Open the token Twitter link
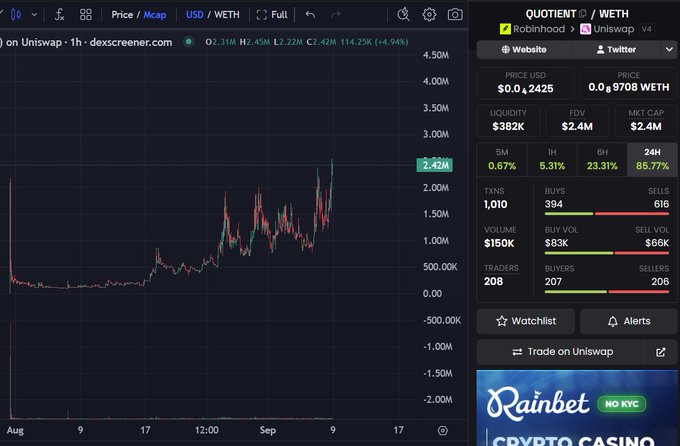The height and width of the screenshot is (446, 680). (x=616, y=49)
